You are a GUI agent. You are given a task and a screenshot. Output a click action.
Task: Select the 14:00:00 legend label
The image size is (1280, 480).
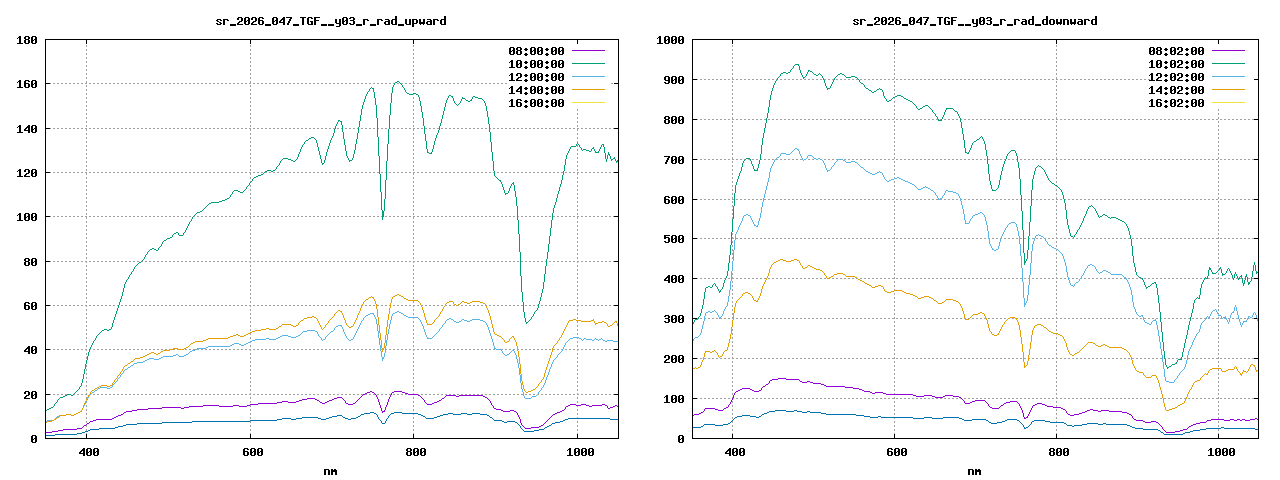(x=535, y=90)
